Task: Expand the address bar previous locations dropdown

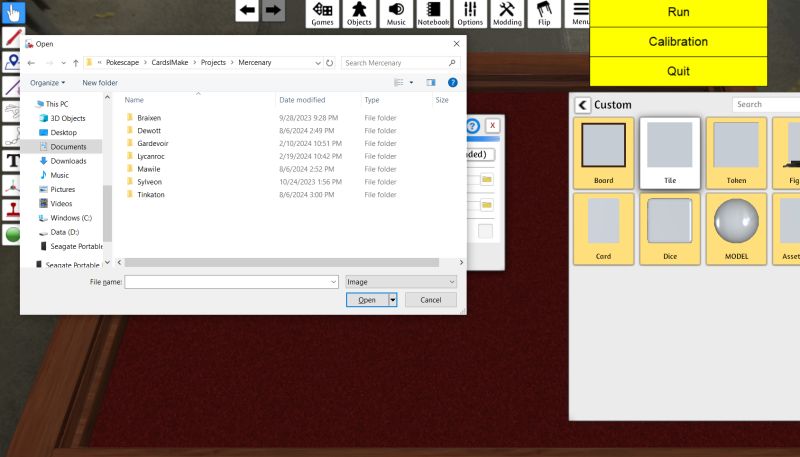Action: (x=318, y=63)
